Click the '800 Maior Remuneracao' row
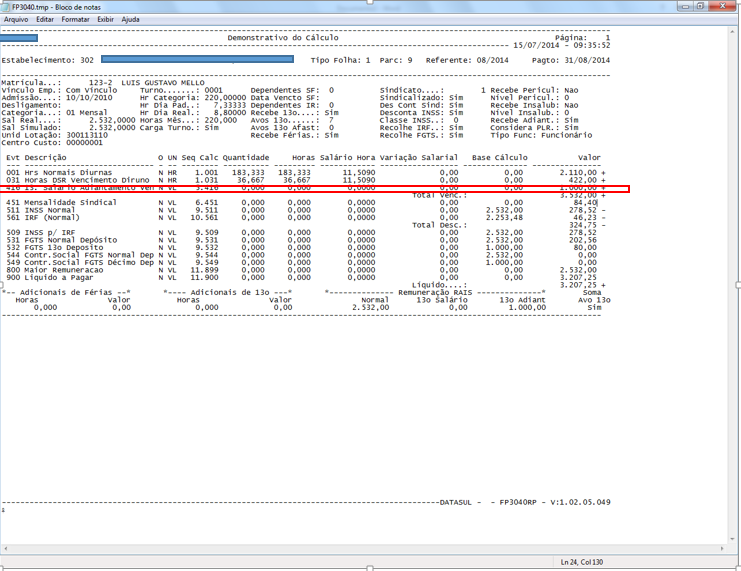Screen dimensions: 741x571 [302, 270]
